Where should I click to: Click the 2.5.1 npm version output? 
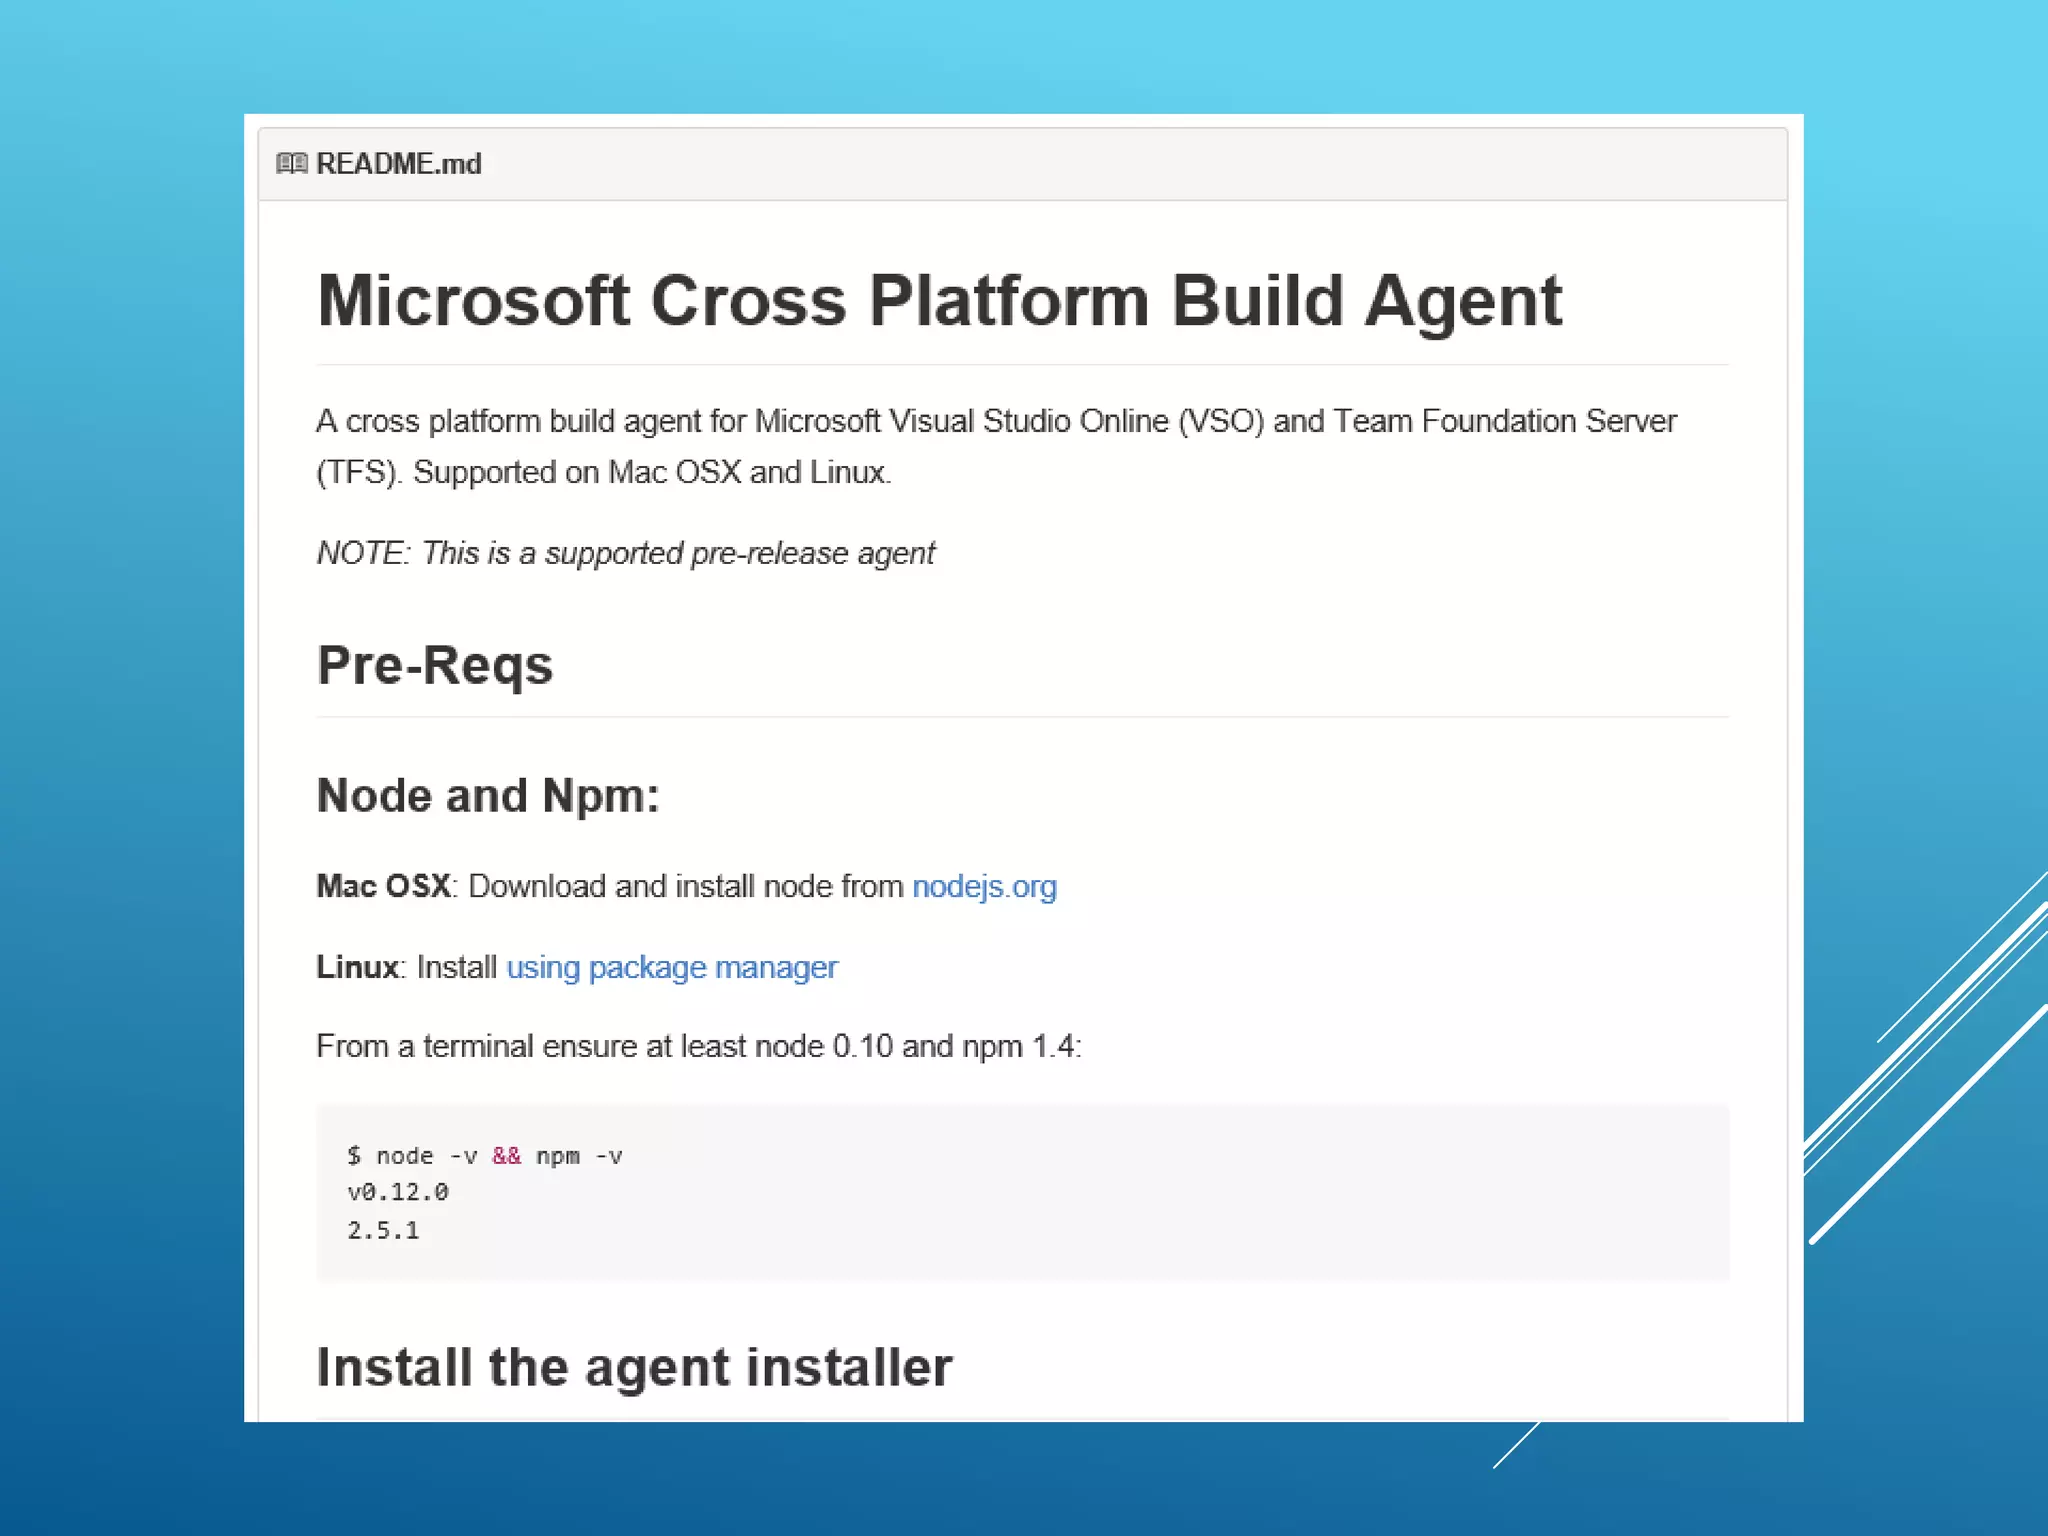click(383, 1231)
